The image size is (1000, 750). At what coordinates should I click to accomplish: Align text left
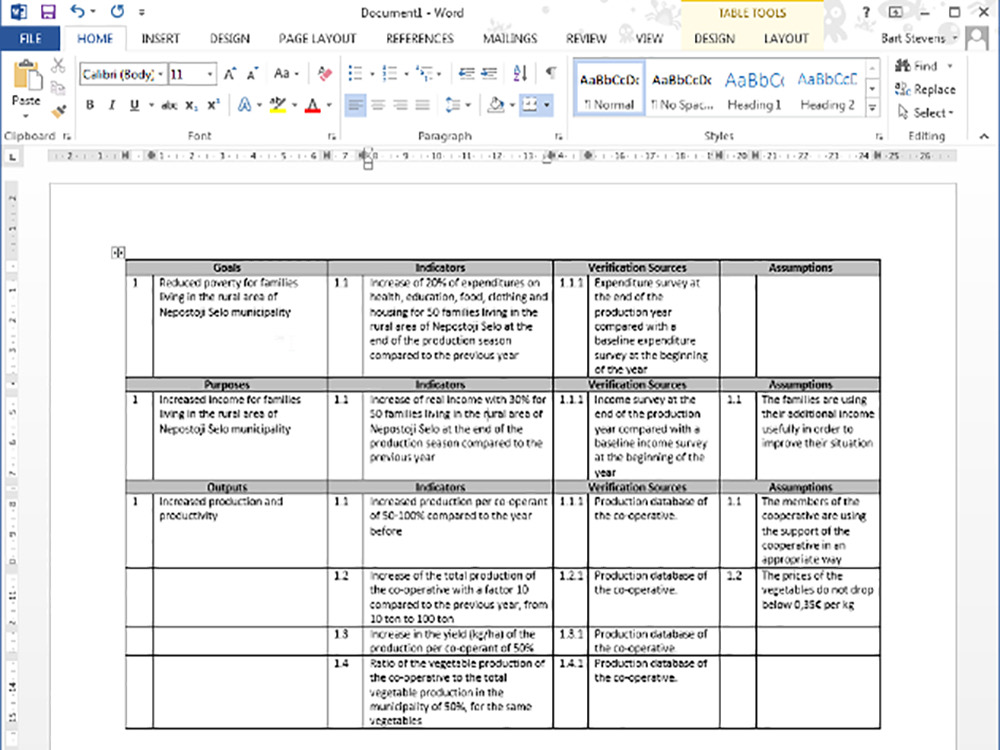tap(355, 105)
